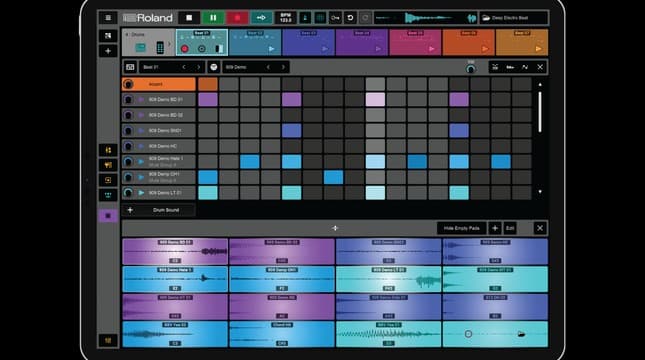Play the indigo third beat clip
645x360 pixels.
(x=325, y=49)
